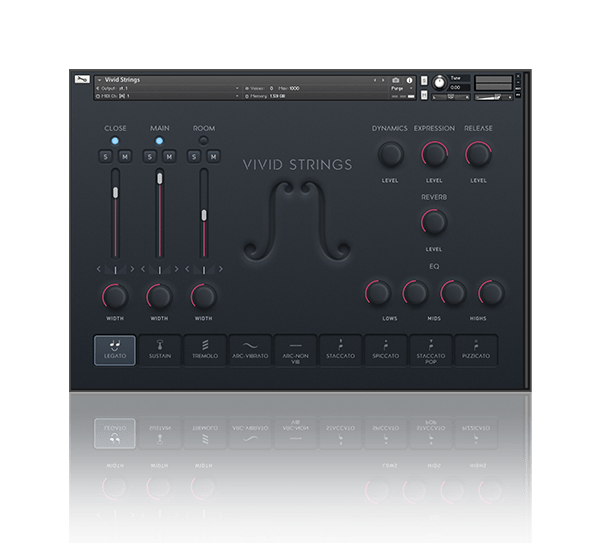Mute the Main microphone channel
This screenshot has width=600, height=543.
pos(169,157)
